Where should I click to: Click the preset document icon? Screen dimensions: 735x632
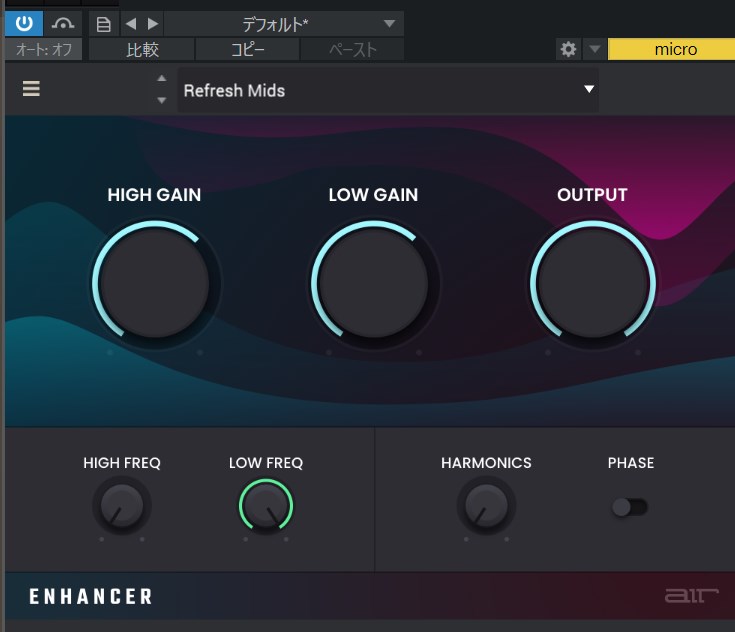104,24
